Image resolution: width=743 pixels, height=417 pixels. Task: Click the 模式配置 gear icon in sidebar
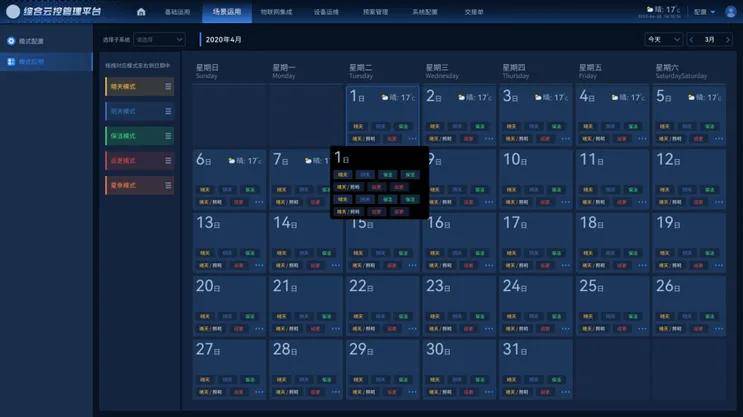coord(11,41)
